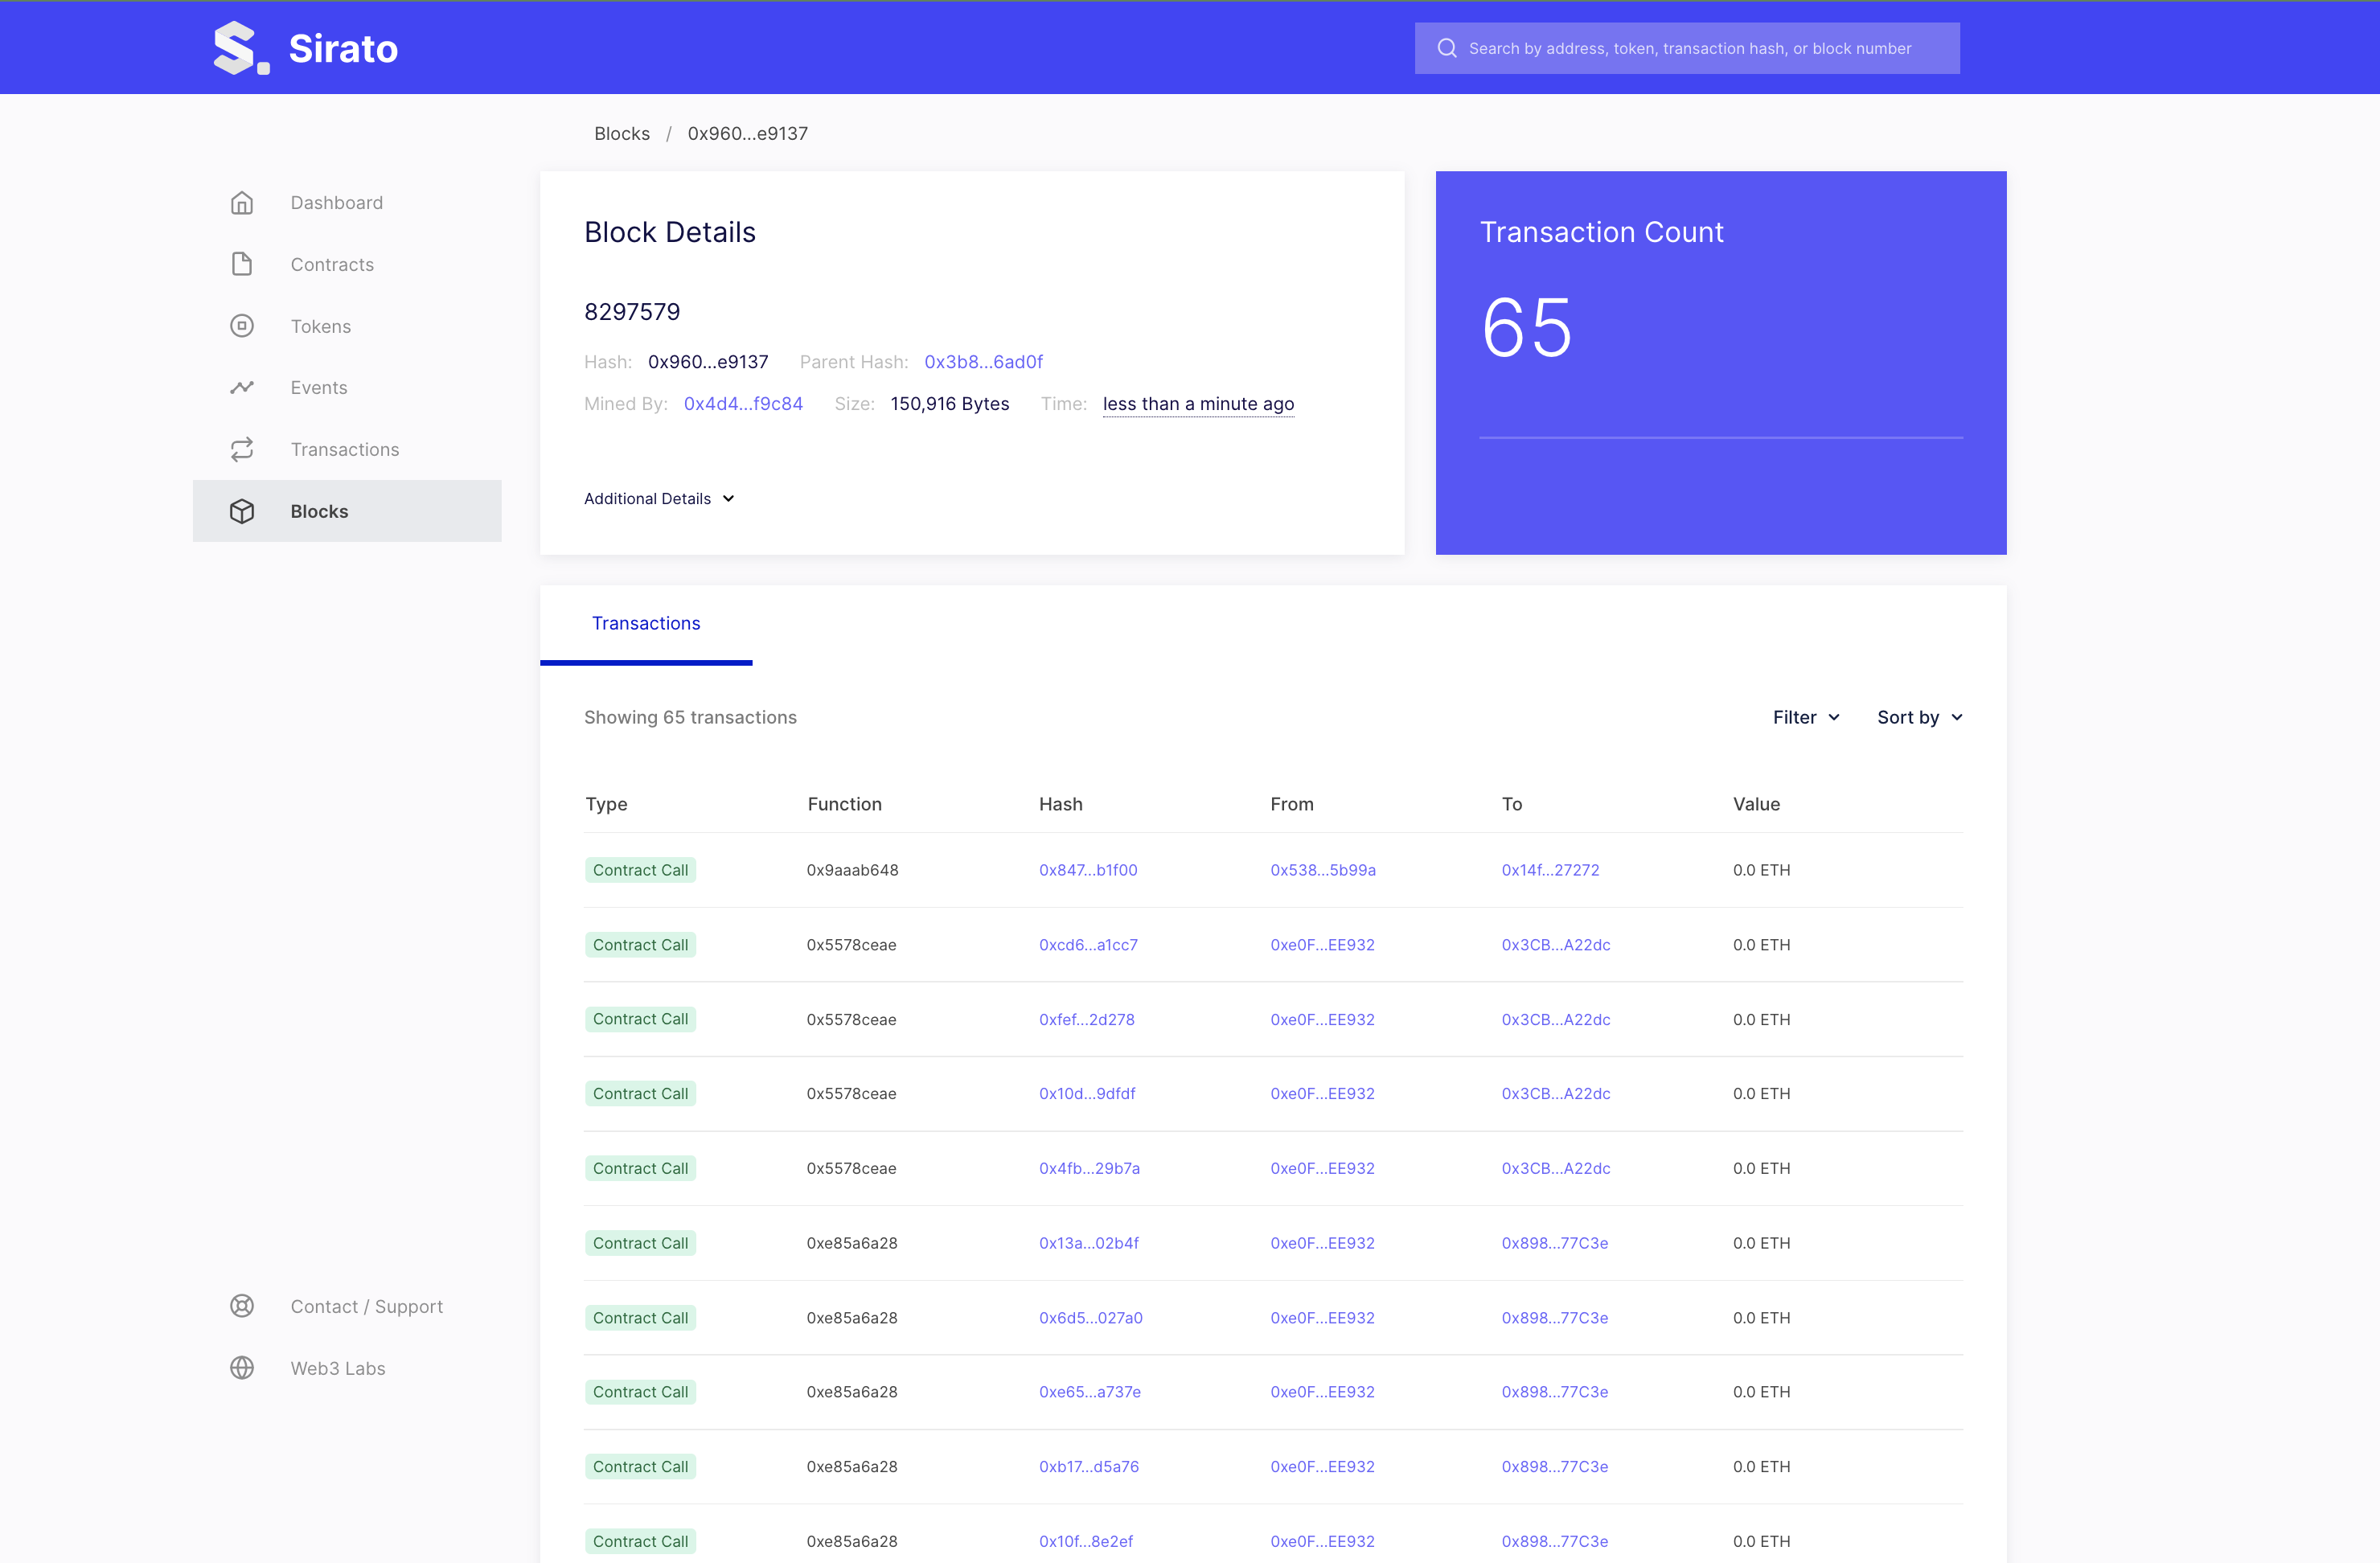This screenshot has width=2380, height=1563.
Task: Click the Tokens circle icon
Action: click(242, 326)
